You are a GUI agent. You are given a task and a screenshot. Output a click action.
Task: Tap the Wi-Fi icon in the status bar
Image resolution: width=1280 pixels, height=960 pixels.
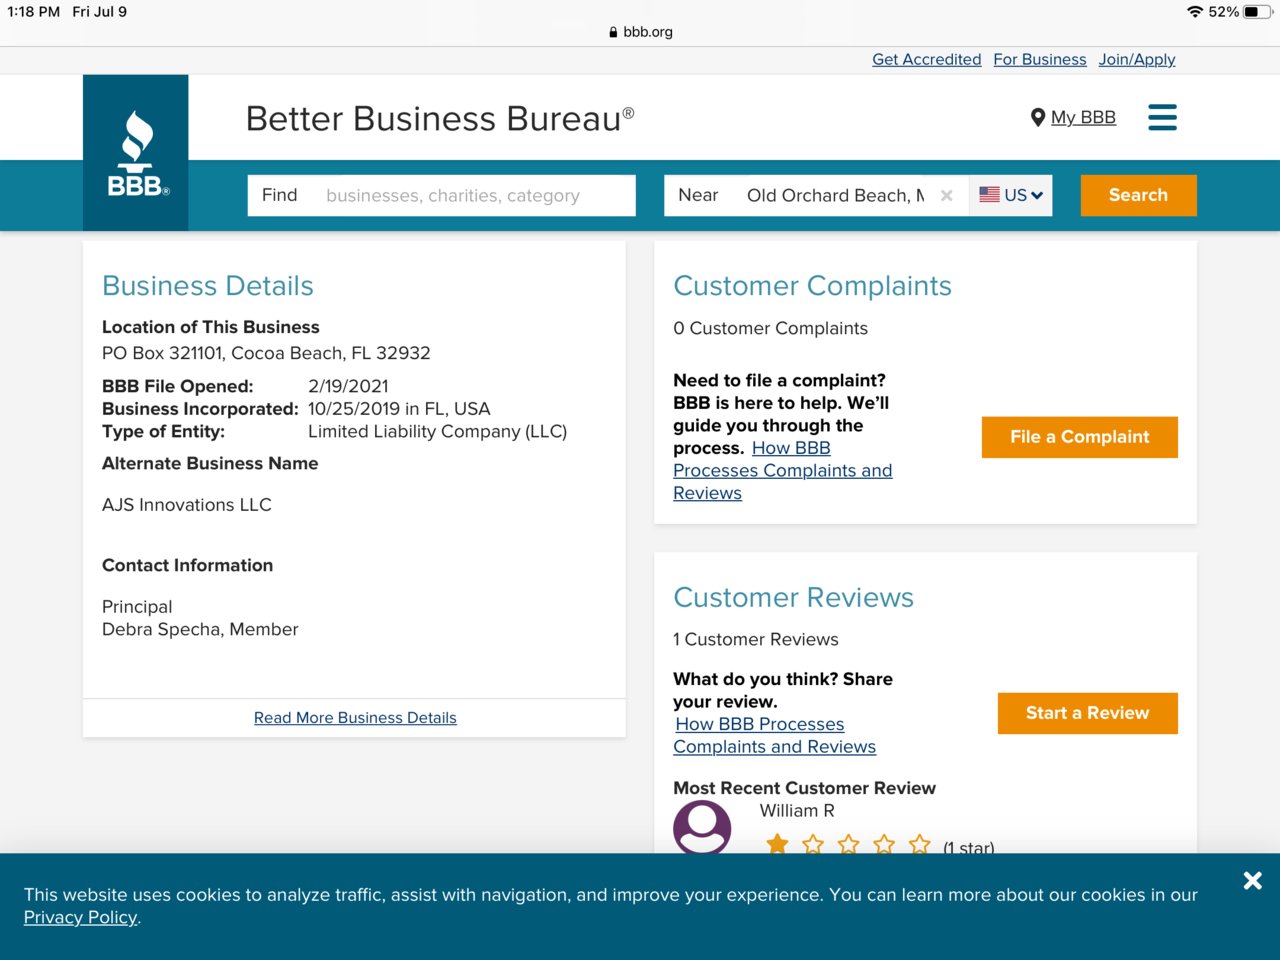click(x=1195, y=12)
